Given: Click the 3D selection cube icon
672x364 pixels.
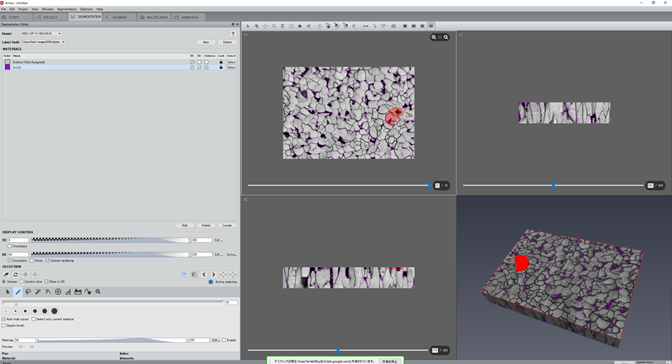Looking at the screenshot, I should (x=184, y=274).
